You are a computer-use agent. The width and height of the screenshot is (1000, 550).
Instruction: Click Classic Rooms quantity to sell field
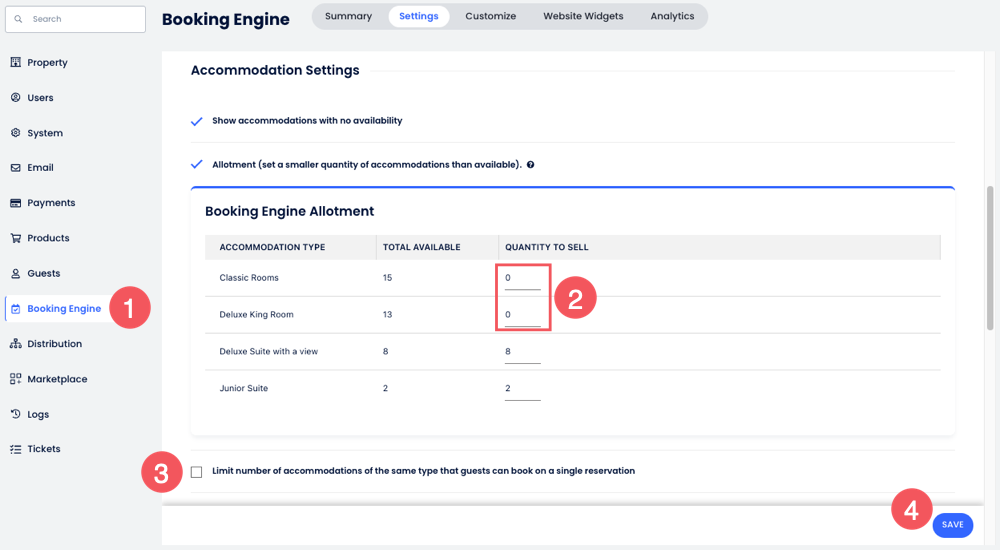tap(522, 278)
